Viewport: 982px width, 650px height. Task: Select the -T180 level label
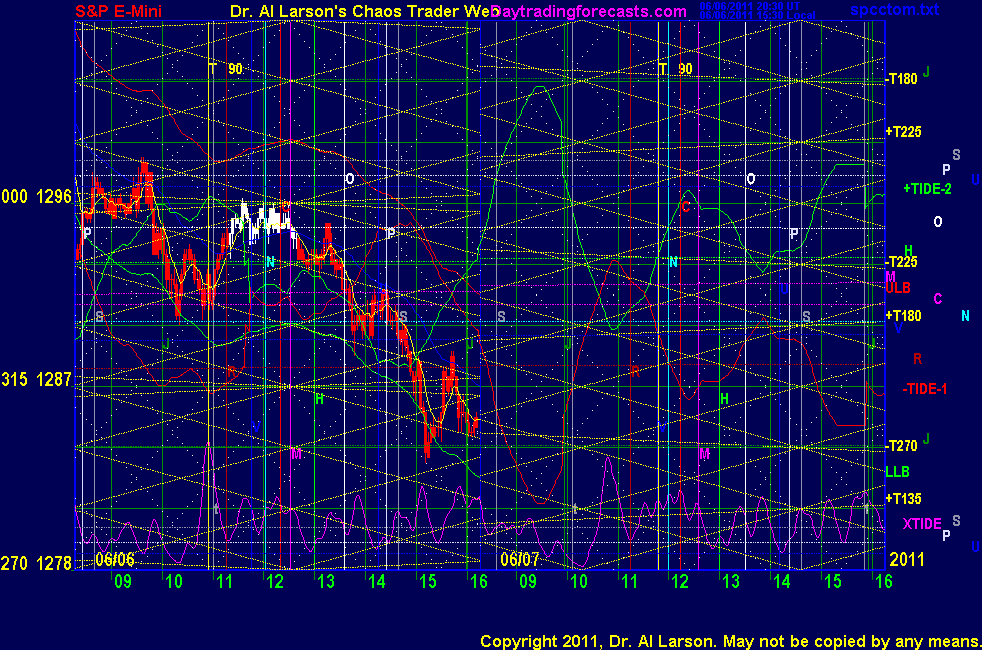[902, 79]
